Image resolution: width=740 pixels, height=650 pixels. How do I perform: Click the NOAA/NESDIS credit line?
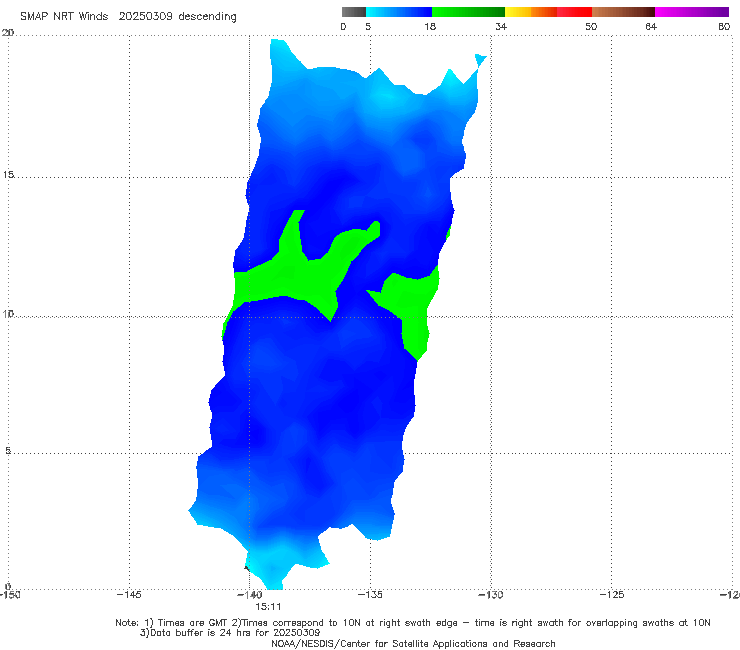click(413, 643)
